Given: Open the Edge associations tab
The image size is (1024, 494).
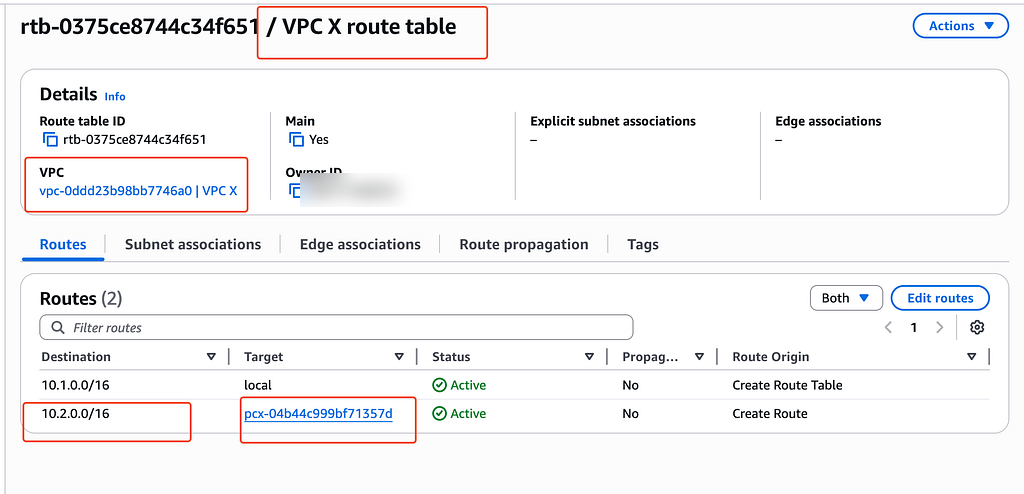Looking at the screenshot, I should 360,244.
